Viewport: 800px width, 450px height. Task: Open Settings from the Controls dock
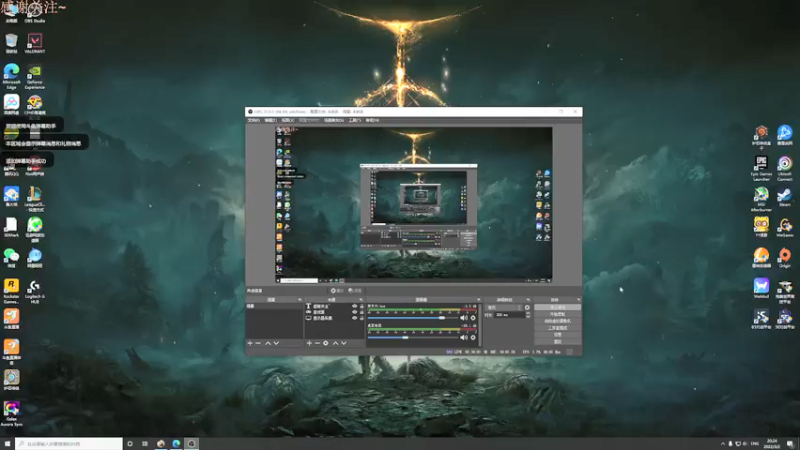point(557,335)
